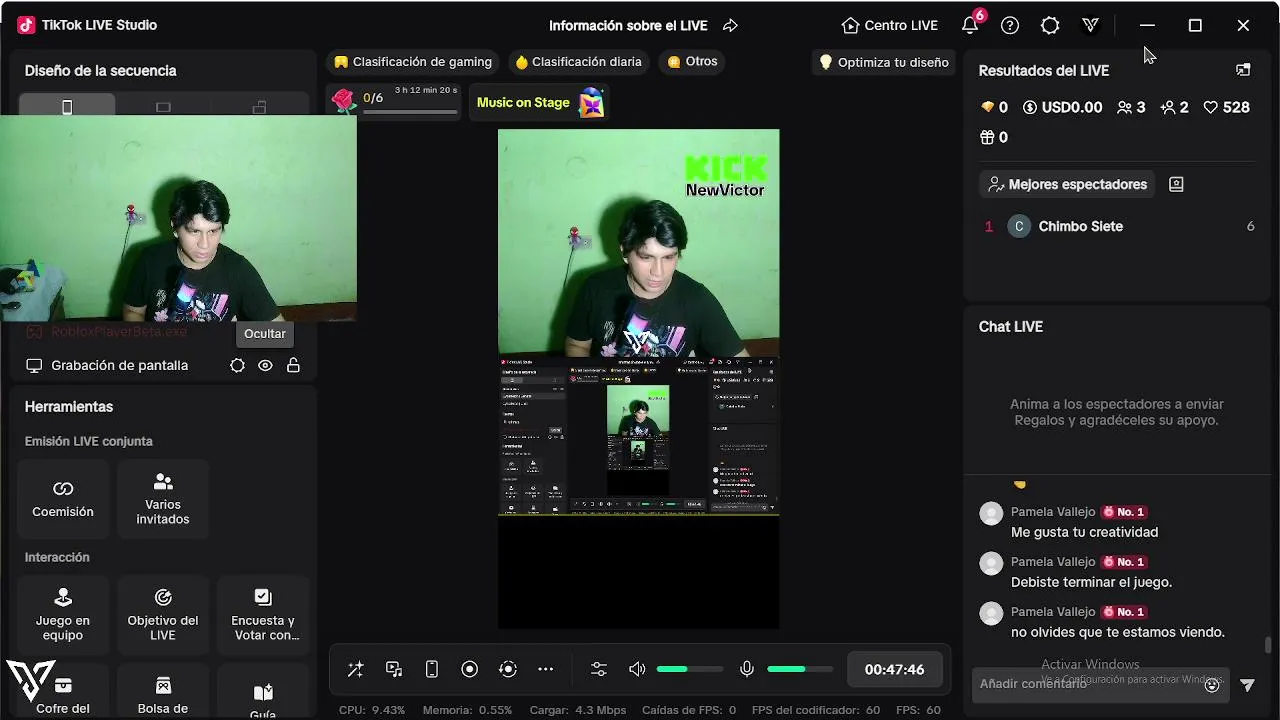1280x720 pixels.
Task: Open the help question mark icon
Action: click(x=1010, y=25)
